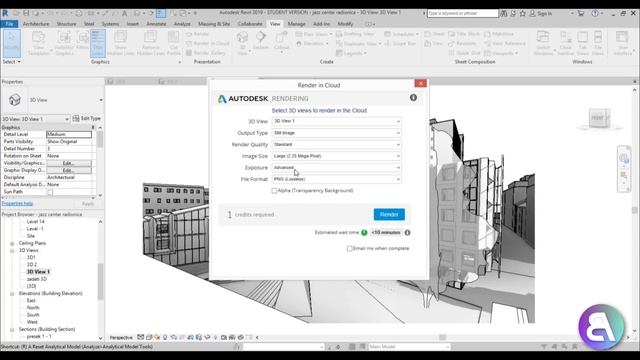Click the 3D view type cube icon in Properties

[x=15, y=100]
